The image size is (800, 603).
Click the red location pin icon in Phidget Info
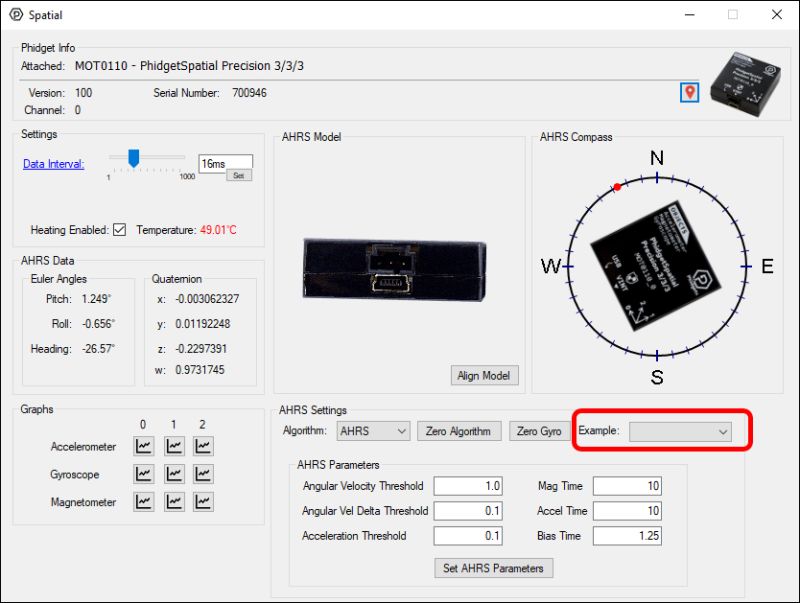click(688, 92)
